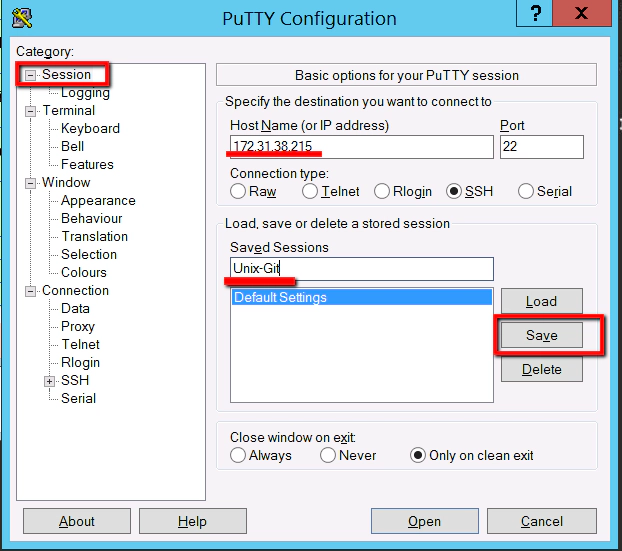The height and width of the screenshot is (551, 622).
Task: Open the Behaviour settings category
Action: 92,219
